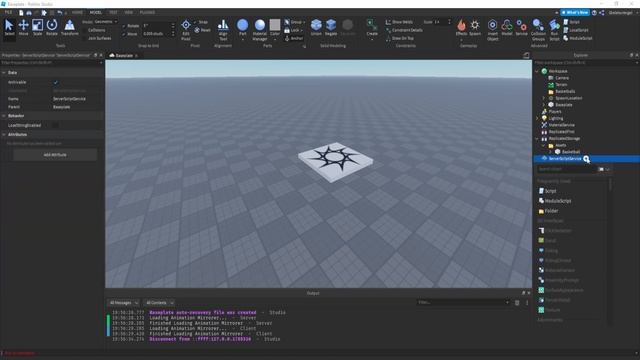Toggle the Move snap checkbox

coord(124,34)
